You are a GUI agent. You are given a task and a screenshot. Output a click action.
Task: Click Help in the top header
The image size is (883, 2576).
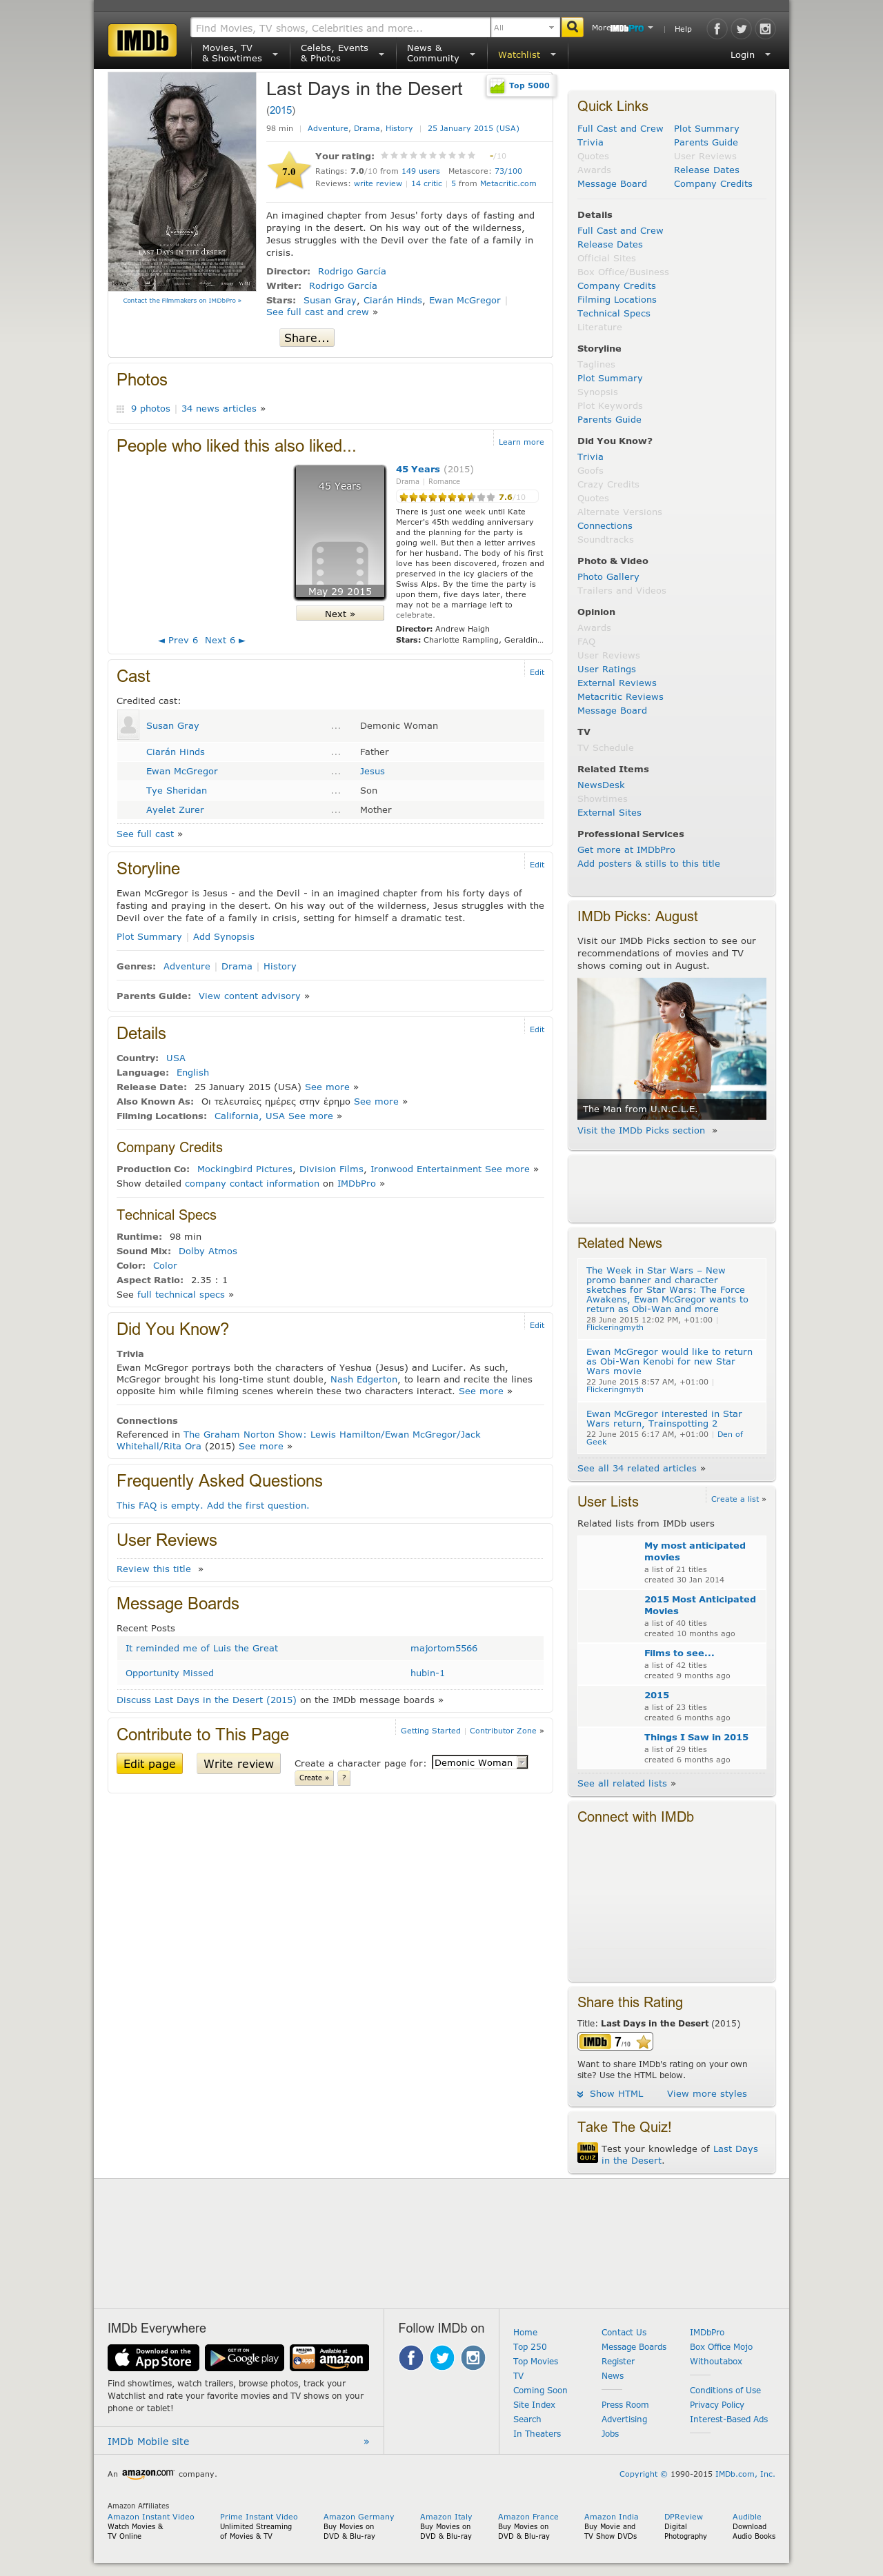[683, 29]
